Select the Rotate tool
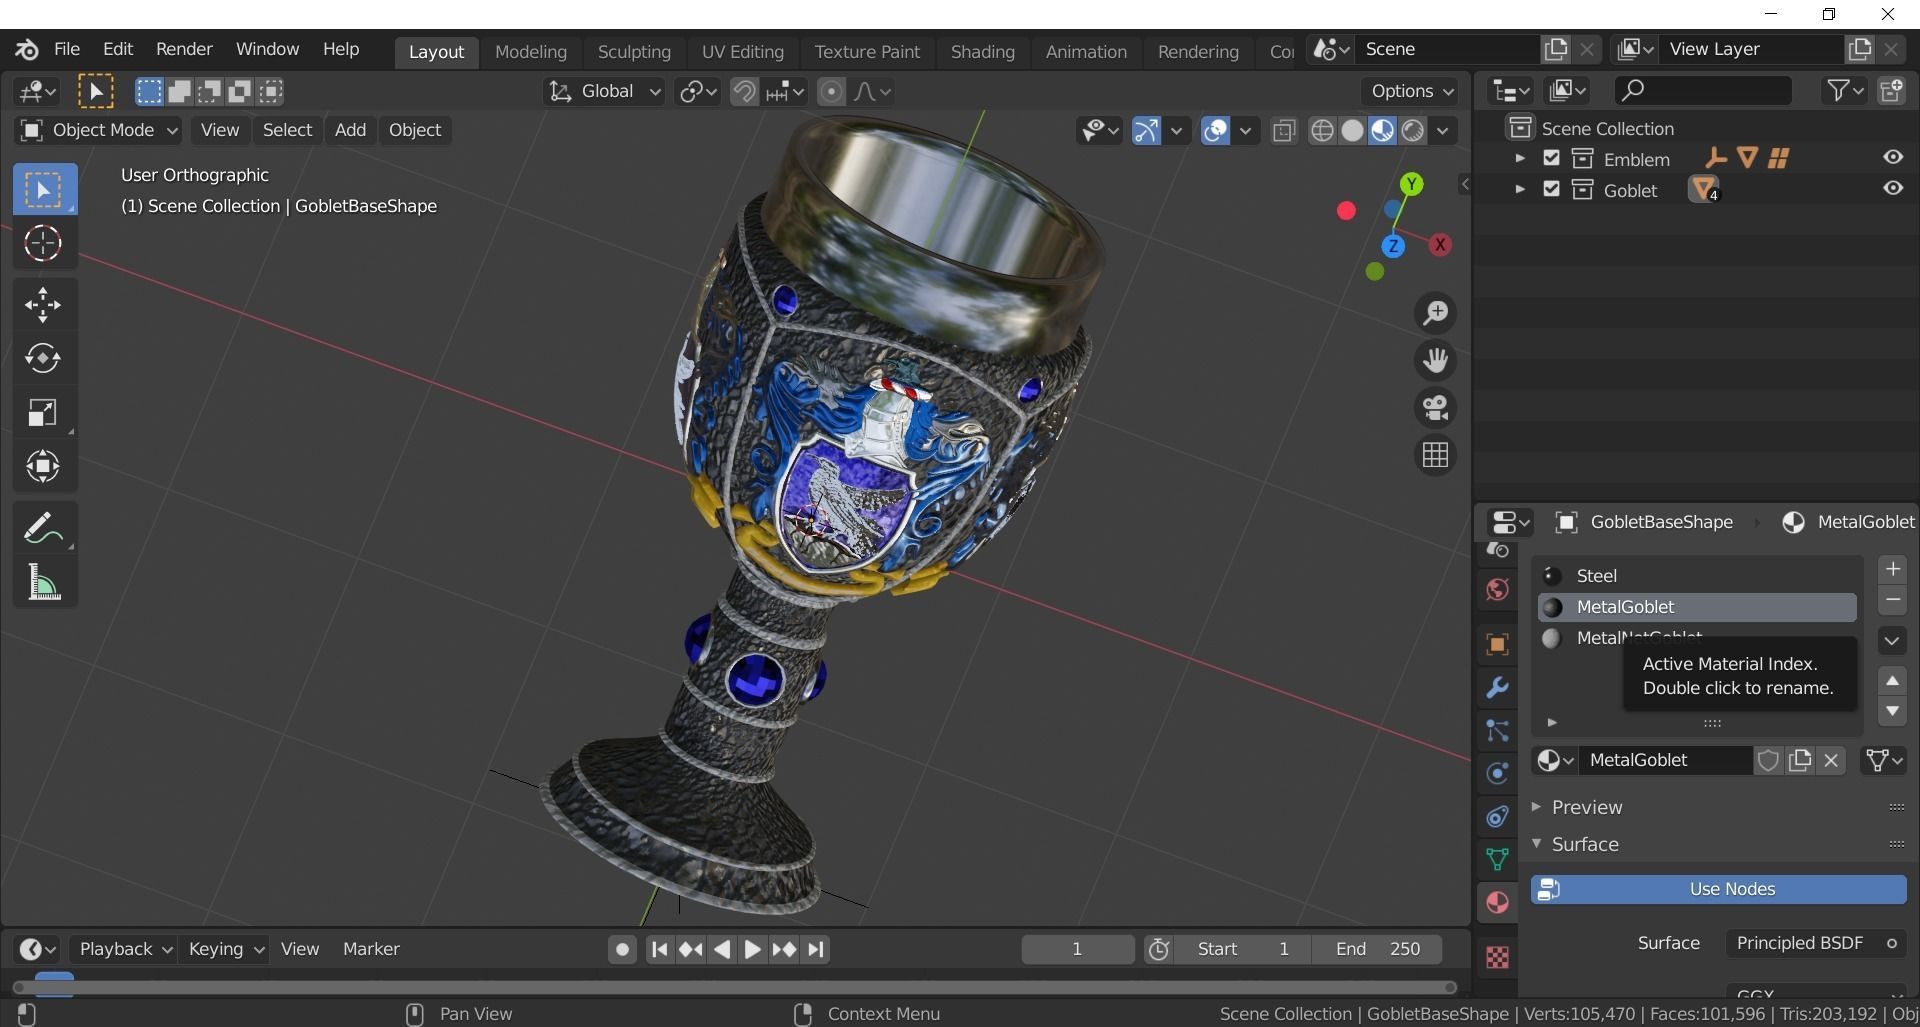 click(44, 358)
